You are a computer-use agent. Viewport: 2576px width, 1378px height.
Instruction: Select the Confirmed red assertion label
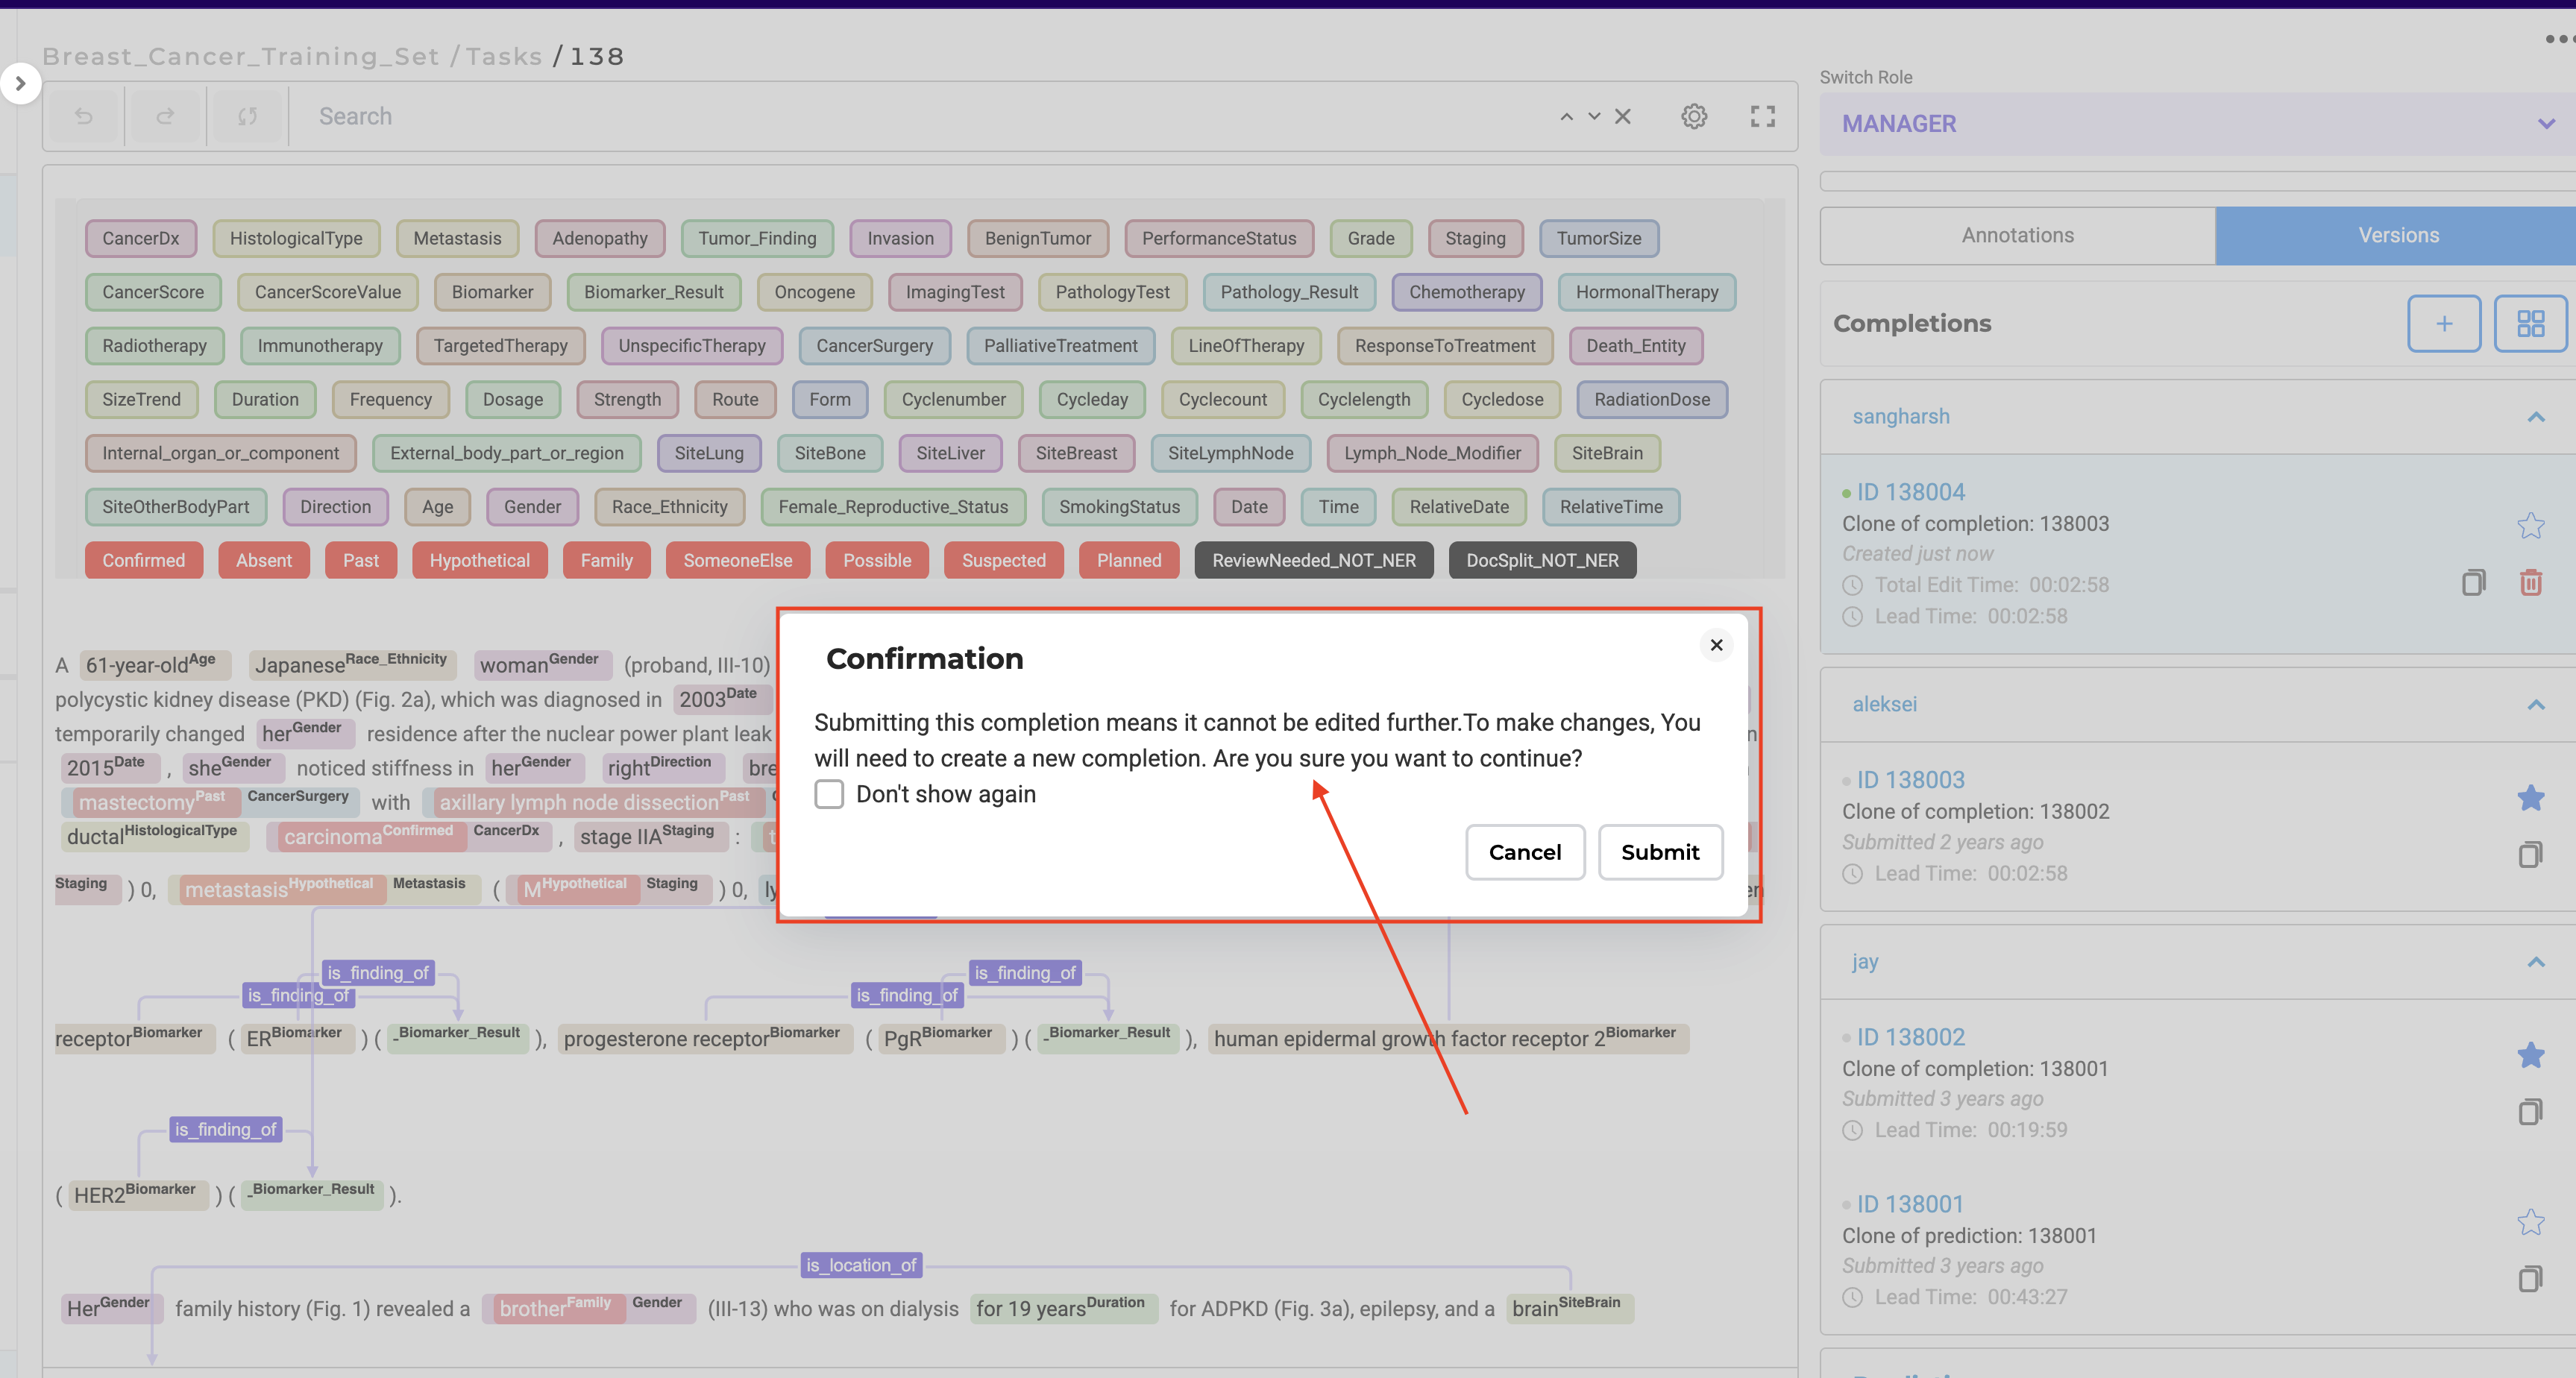143,560
